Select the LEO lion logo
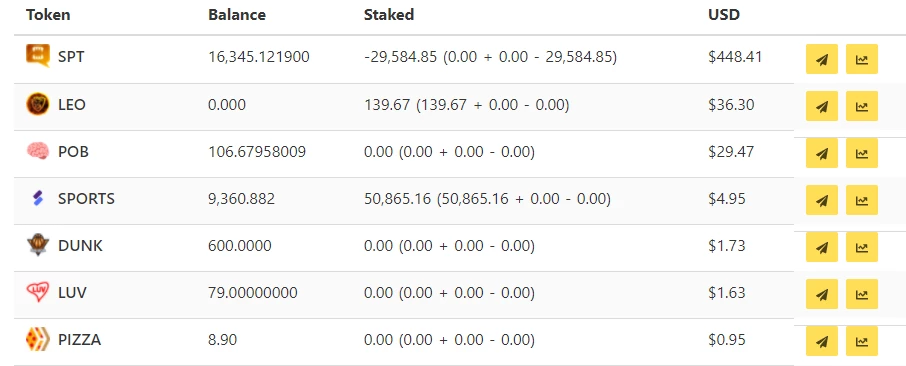This screenshot has height=366, width=906. pos(38,104)
